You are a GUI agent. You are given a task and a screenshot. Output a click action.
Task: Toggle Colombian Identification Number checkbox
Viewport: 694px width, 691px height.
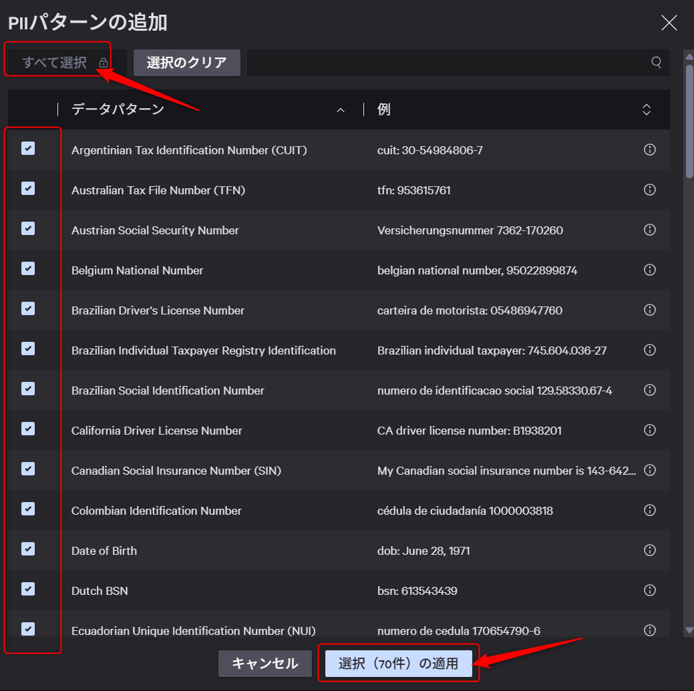click(28, 509)
